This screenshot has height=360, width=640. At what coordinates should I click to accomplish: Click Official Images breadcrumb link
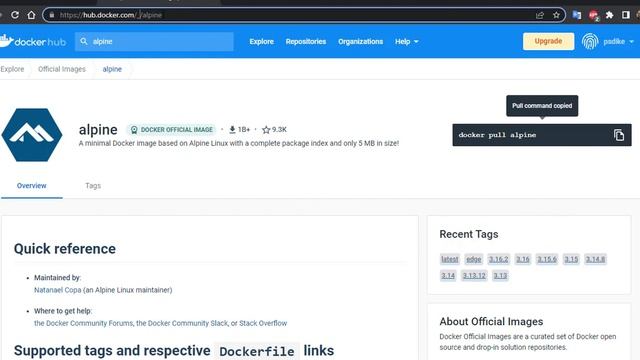62,69
